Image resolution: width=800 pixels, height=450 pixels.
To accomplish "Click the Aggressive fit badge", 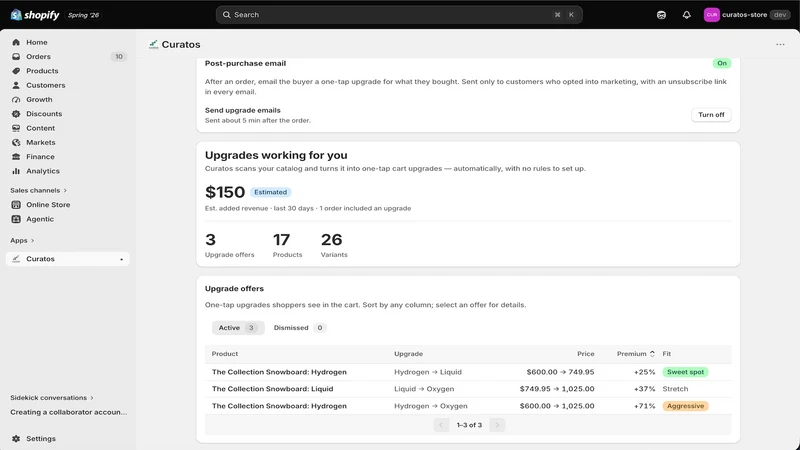I will 685,406.
